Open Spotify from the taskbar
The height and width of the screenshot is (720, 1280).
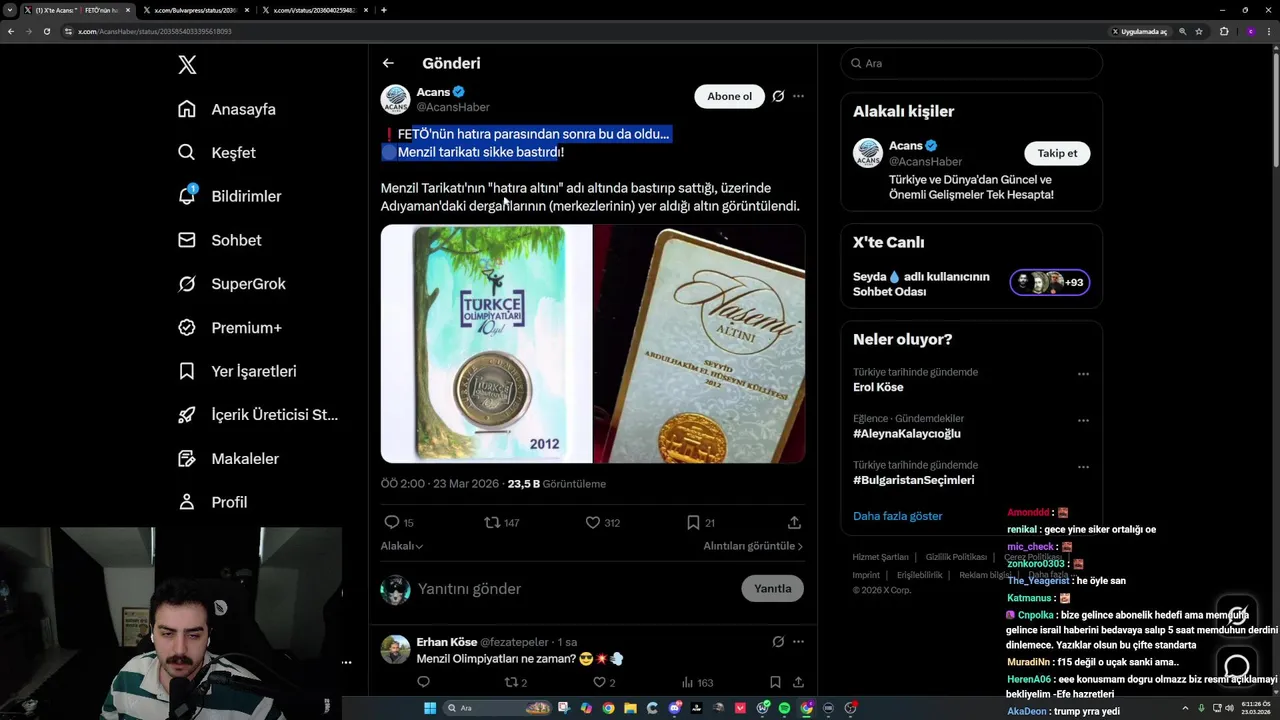click(784, 708)
